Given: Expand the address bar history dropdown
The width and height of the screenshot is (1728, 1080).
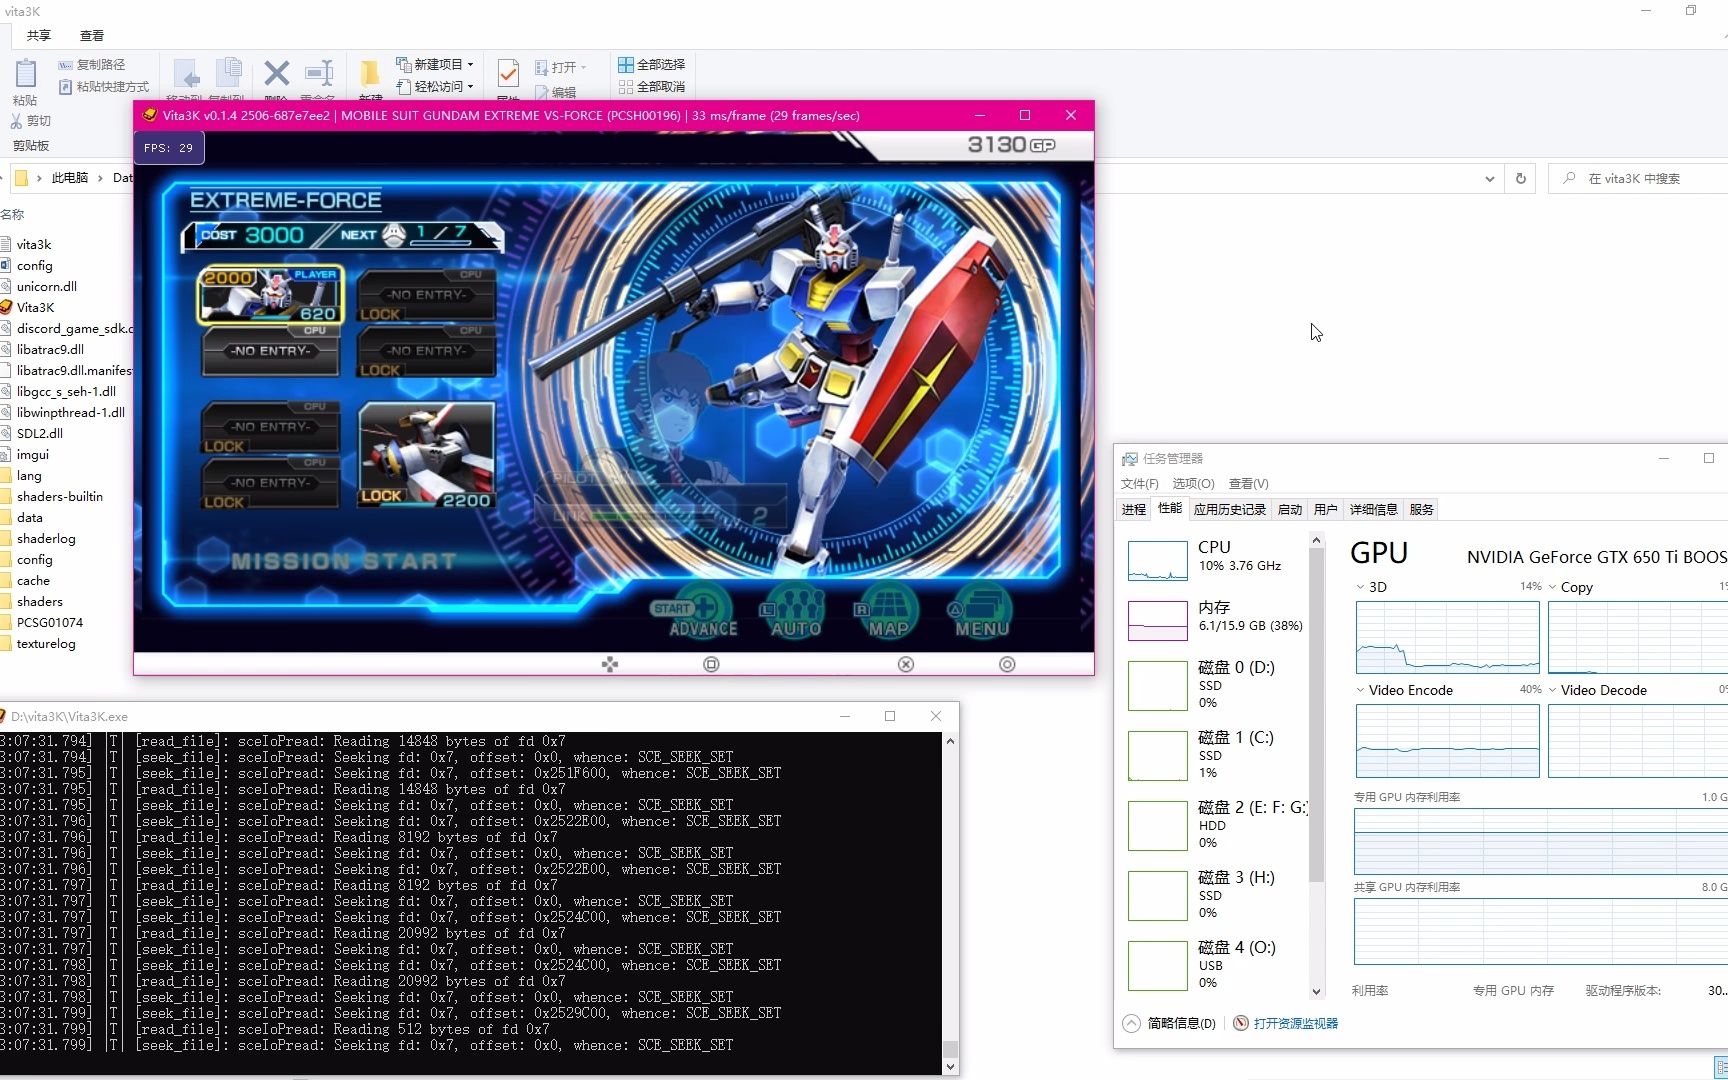Looking at the screenshot, I should (x=1490, y=179).
